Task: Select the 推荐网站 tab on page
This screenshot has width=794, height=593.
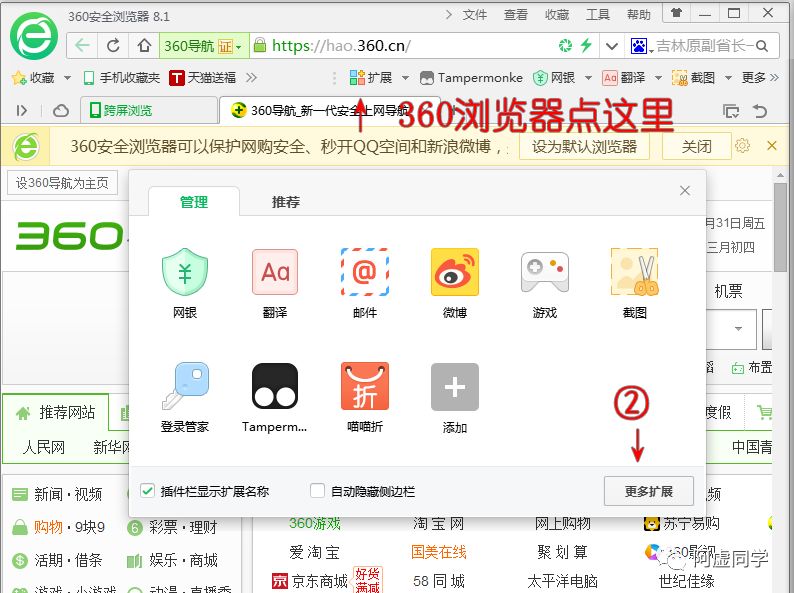Action: click(56, 412)
